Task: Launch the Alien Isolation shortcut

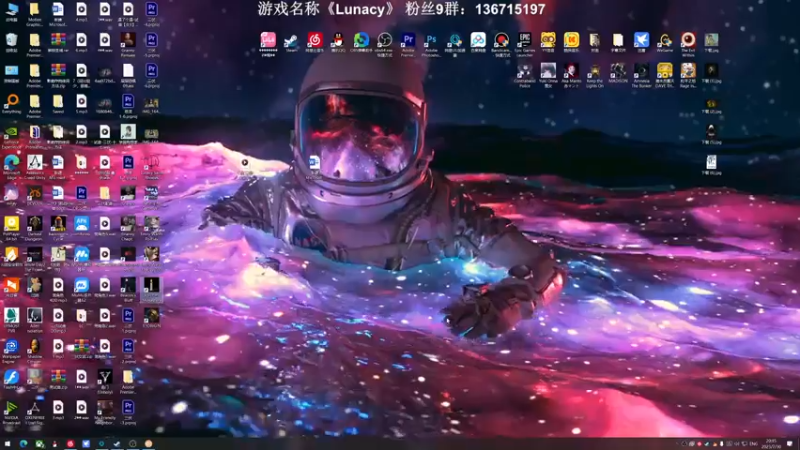Action: [x=35, y=320]
